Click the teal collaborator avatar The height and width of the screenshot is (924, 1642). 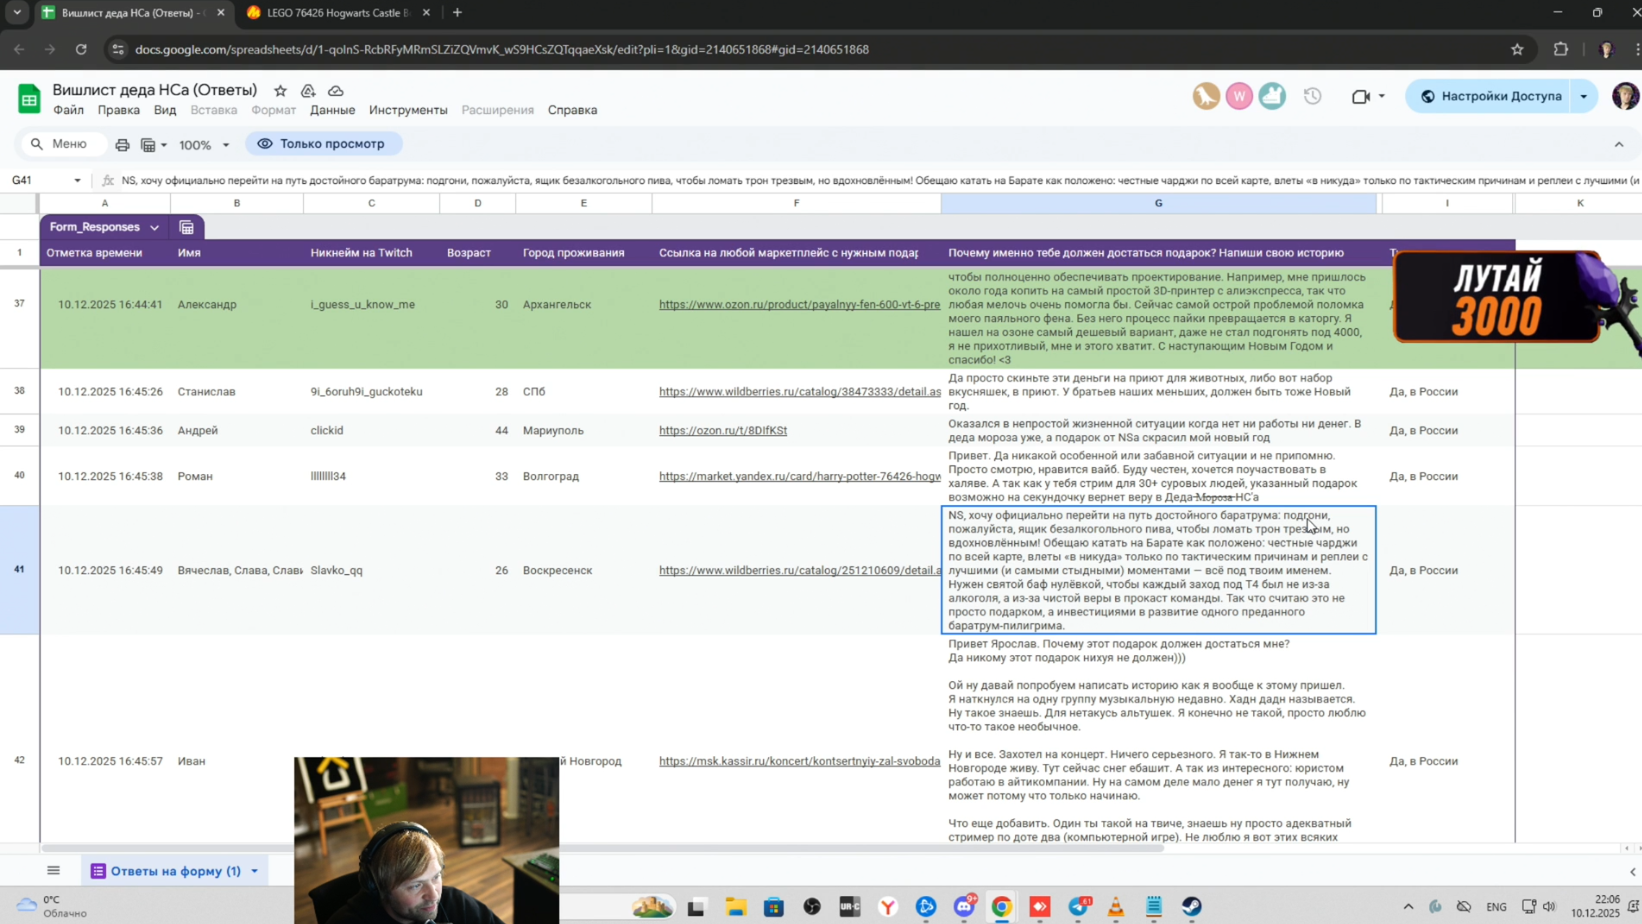1272,96
